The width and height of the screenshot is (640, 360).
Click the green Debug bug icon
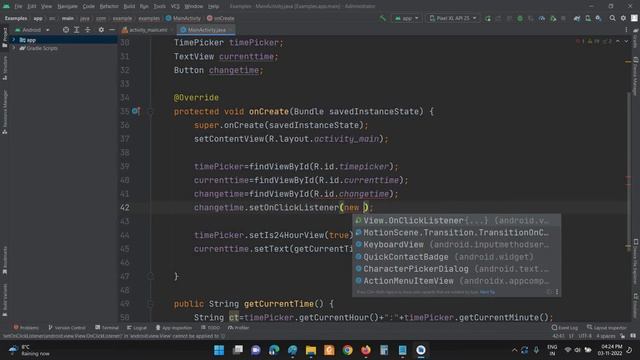click(520, 18)
